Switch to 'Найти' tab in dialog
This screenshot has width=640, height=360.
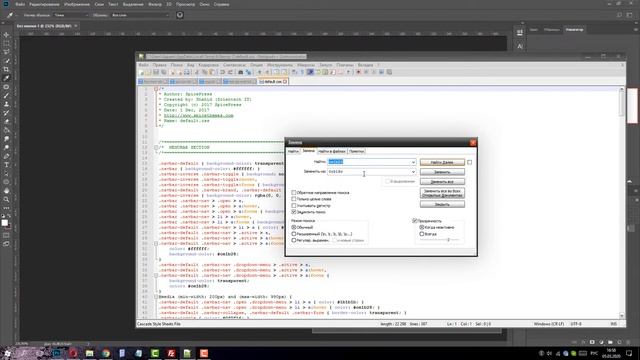pos(293,151)
